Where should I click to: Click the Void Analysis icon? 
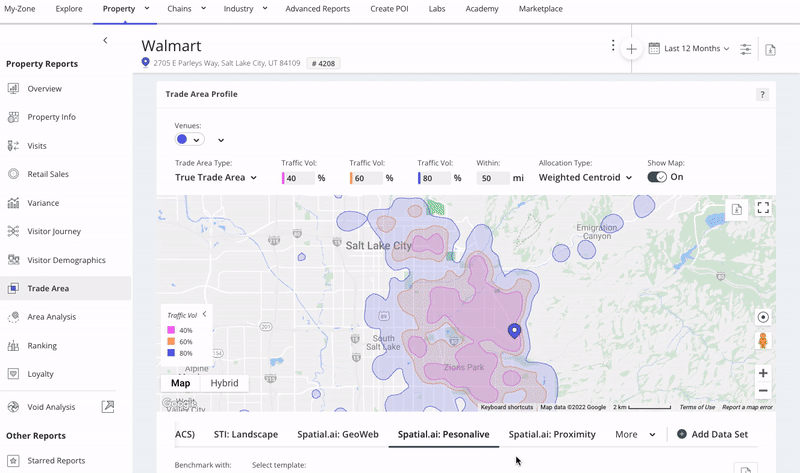point(13,407)
